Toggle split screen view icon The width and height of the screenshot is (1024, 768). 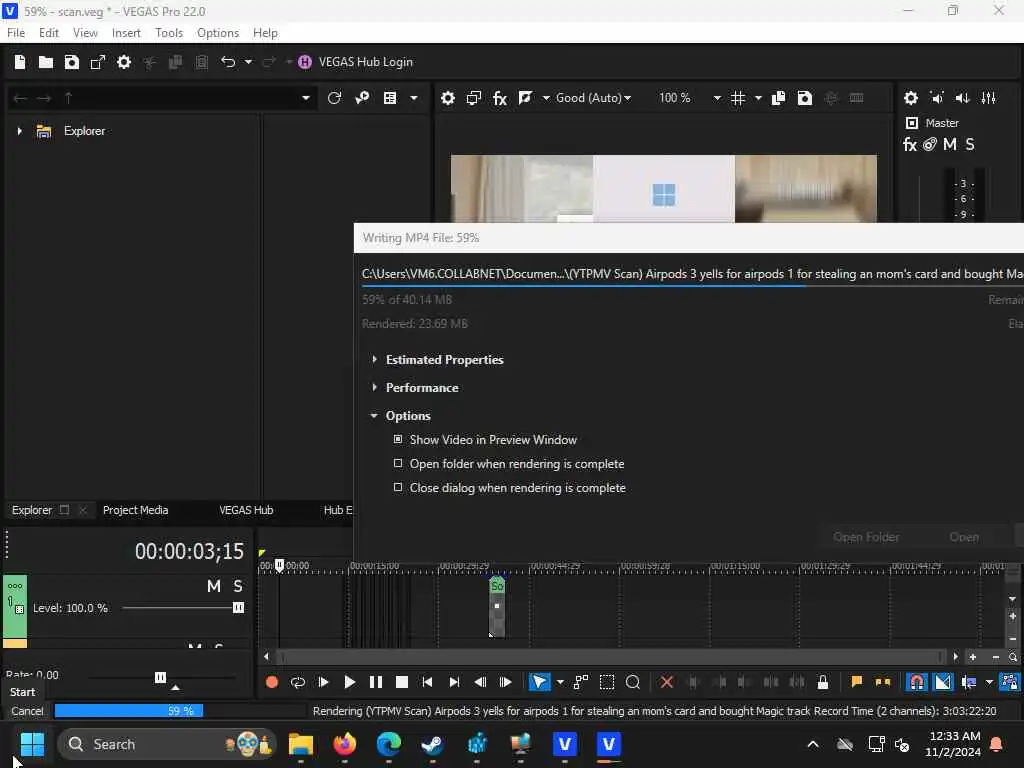pos(524,98)
